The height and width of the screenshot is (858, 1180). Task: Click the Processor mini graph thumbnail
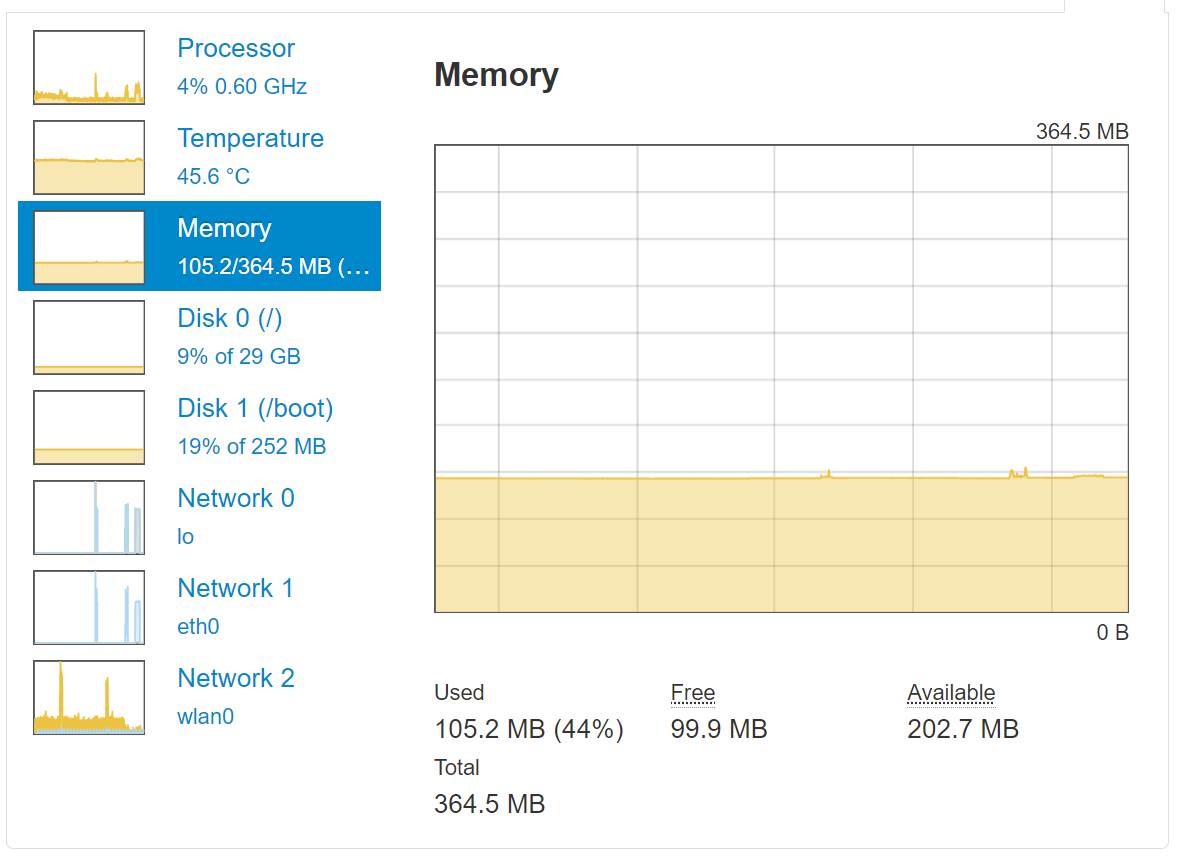(x=89, y=68)
